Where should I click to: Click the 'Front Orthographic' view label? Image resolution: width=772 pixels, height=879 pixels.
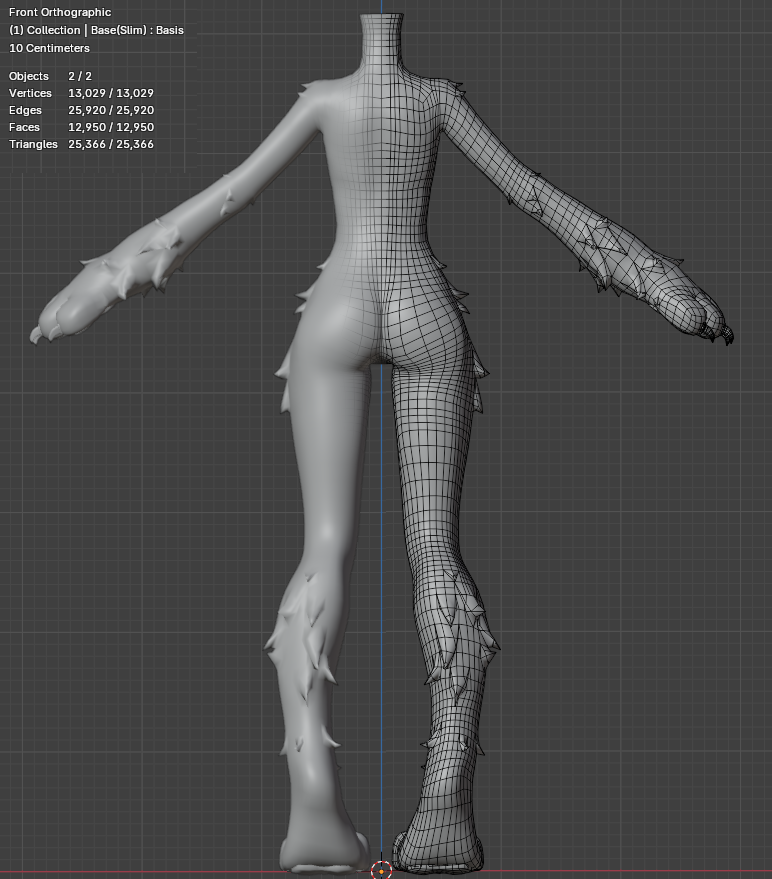click(60, 12)
